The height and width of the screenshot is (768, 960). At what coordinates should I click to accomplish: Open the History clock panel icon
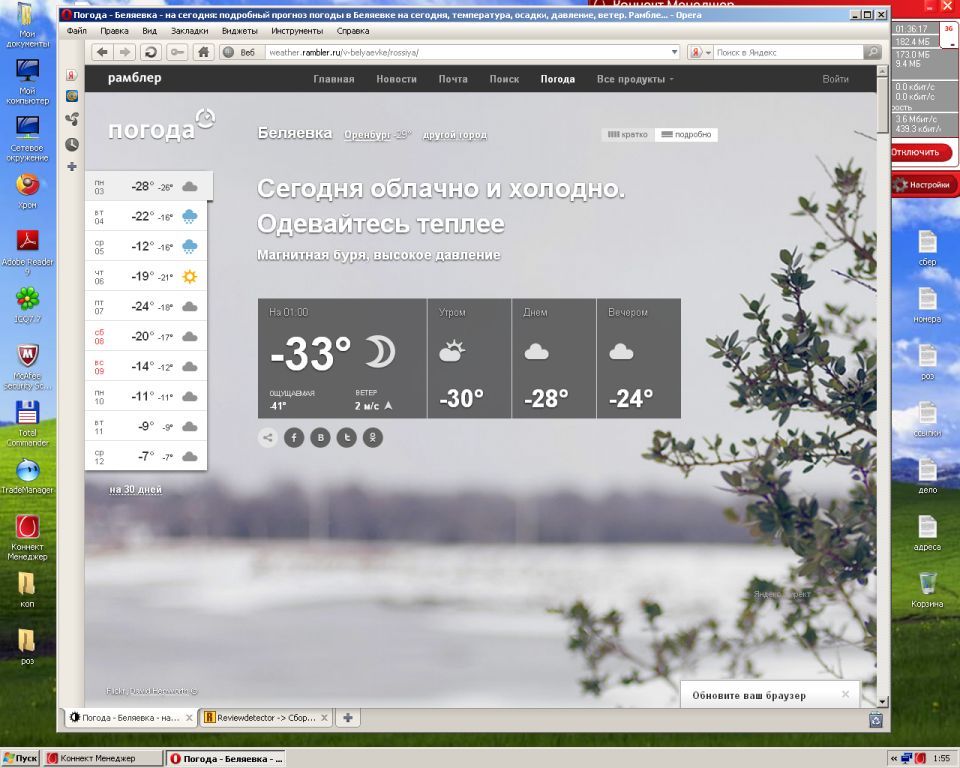pyautogui.click(x=72, y=144)
